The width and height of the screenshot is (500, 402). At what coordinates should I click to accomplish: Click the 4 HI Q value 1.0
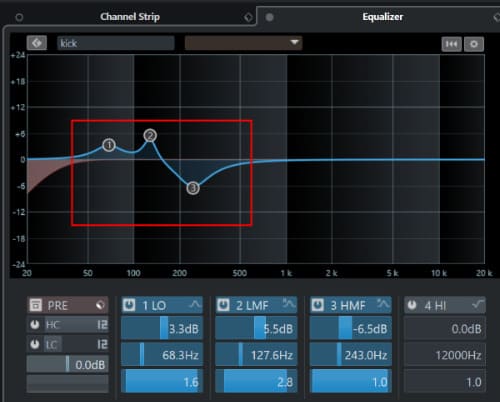coord(445,381)
